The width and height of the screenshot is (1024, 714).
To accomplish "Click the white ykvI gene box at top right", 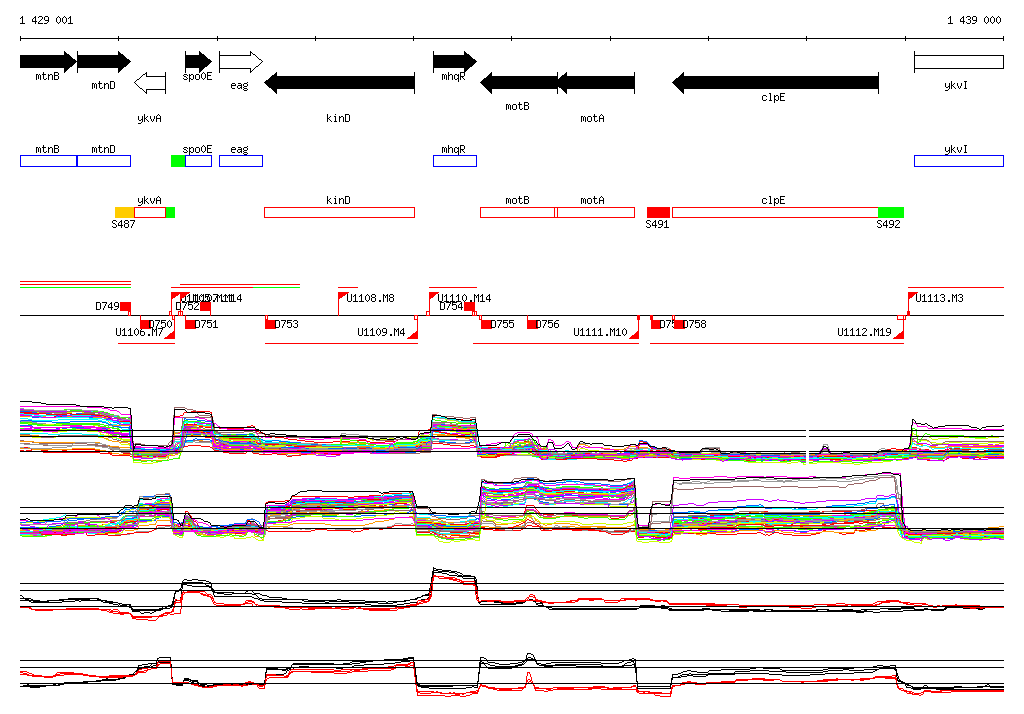I will (959, 62).
